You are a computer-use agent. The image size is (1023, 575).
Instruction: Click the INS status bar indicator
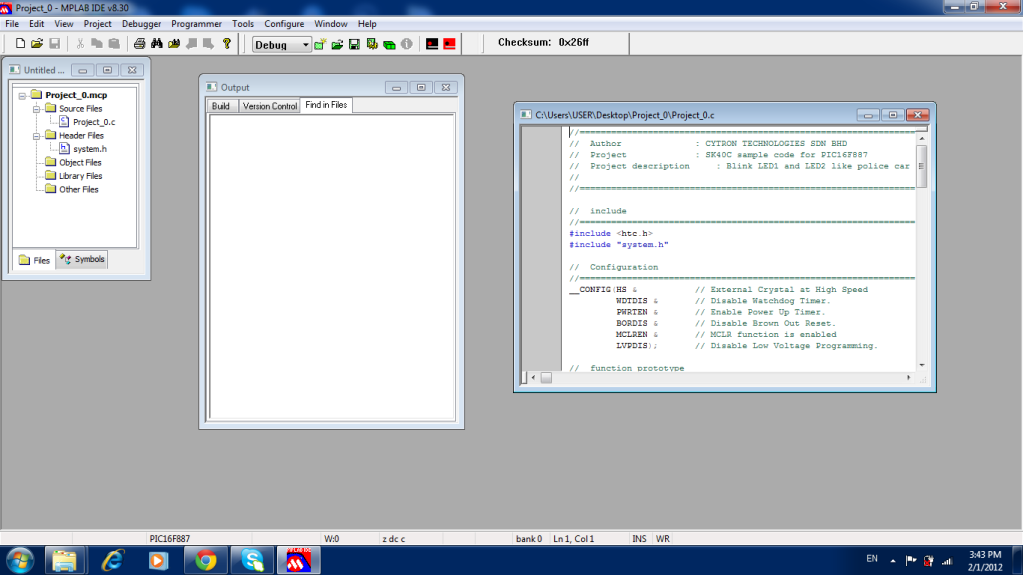[x=639, y=539]
